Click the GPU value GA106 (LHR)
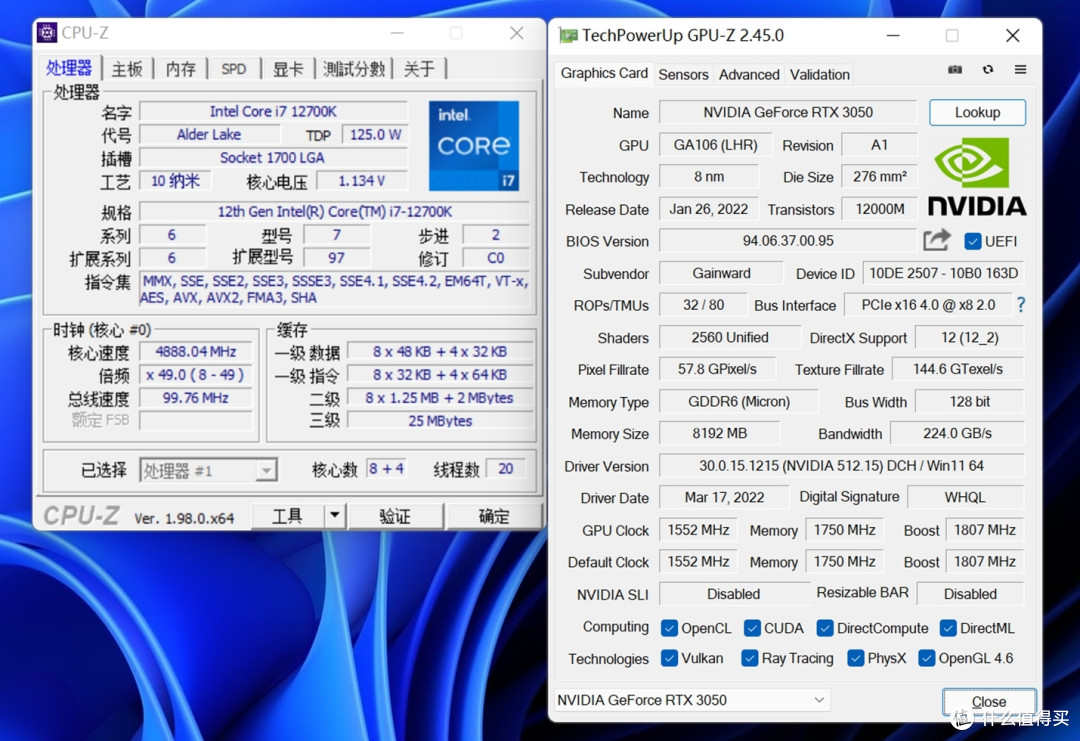1080x741 pixels. (x=716, y=145)
